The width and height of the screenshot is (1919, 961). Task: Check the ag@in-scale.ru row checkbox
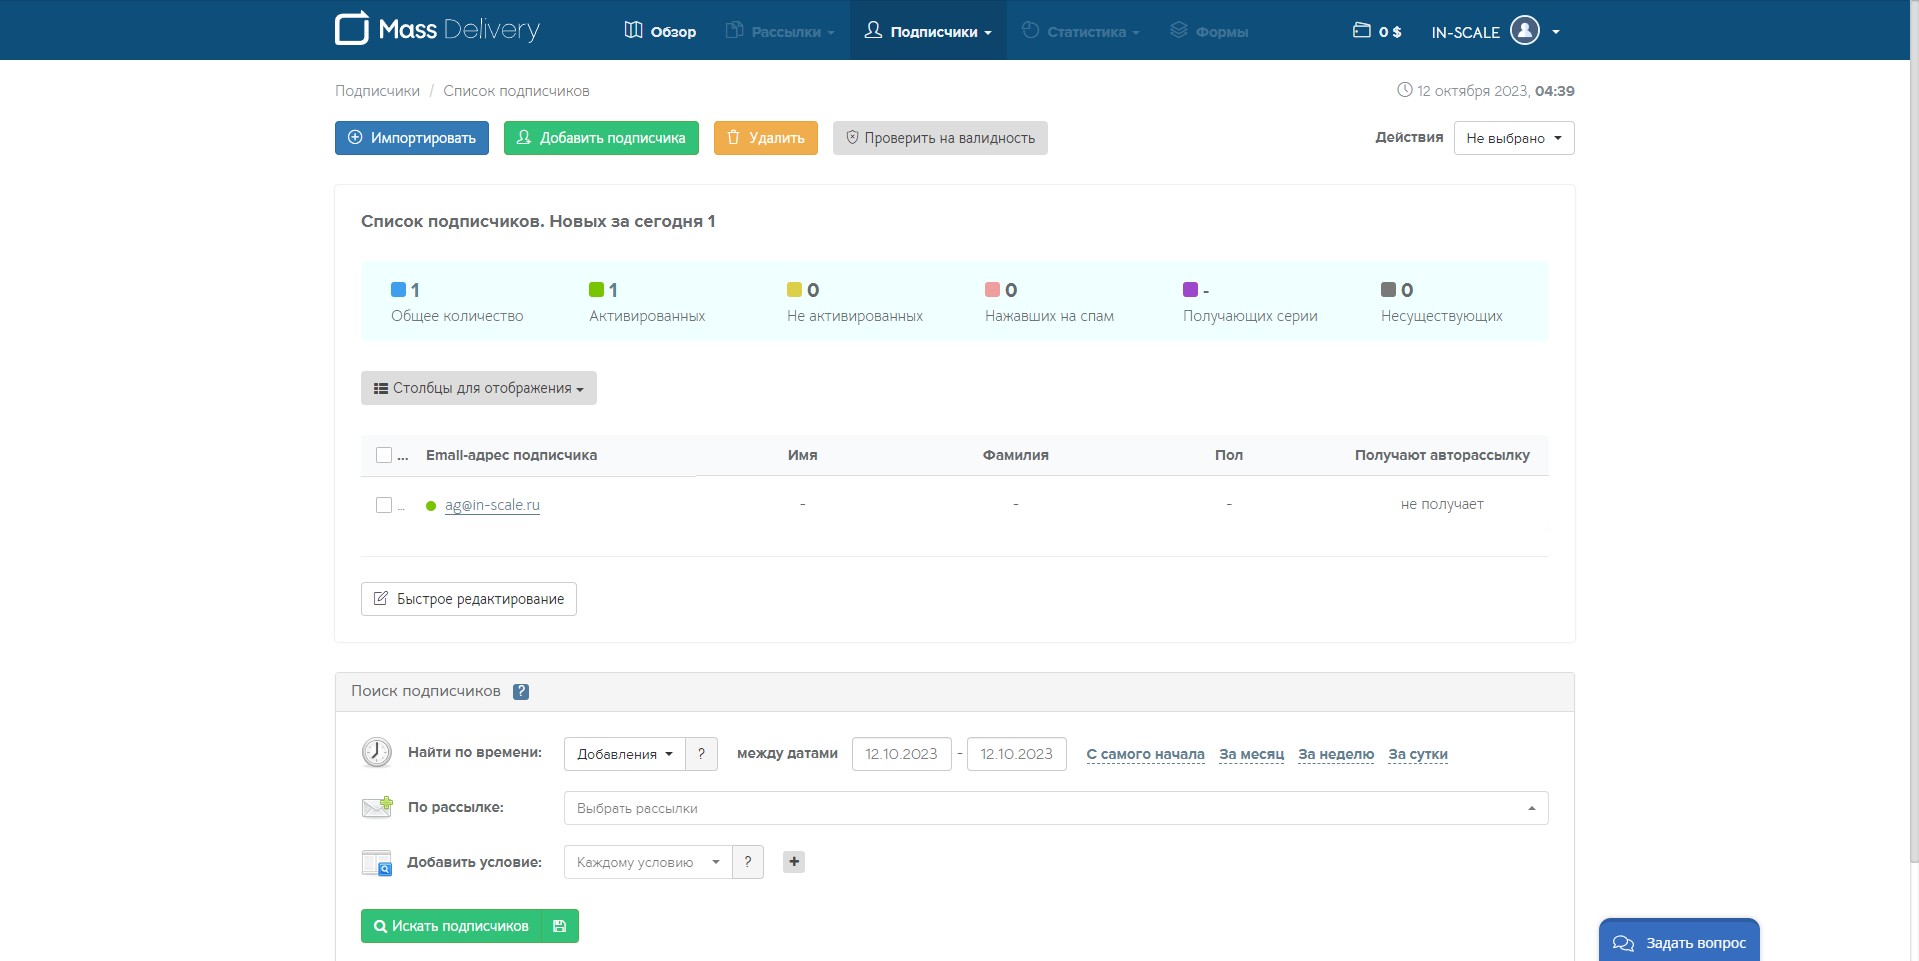tap(384, 505)
